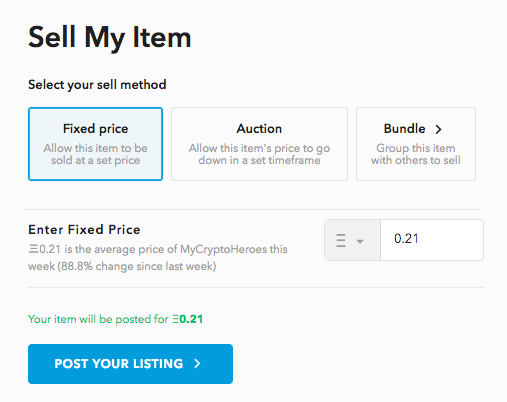This screenshot has height=402, width=507.
Task: Click the 'Sell My Item' heading
Action: [110, 38]
